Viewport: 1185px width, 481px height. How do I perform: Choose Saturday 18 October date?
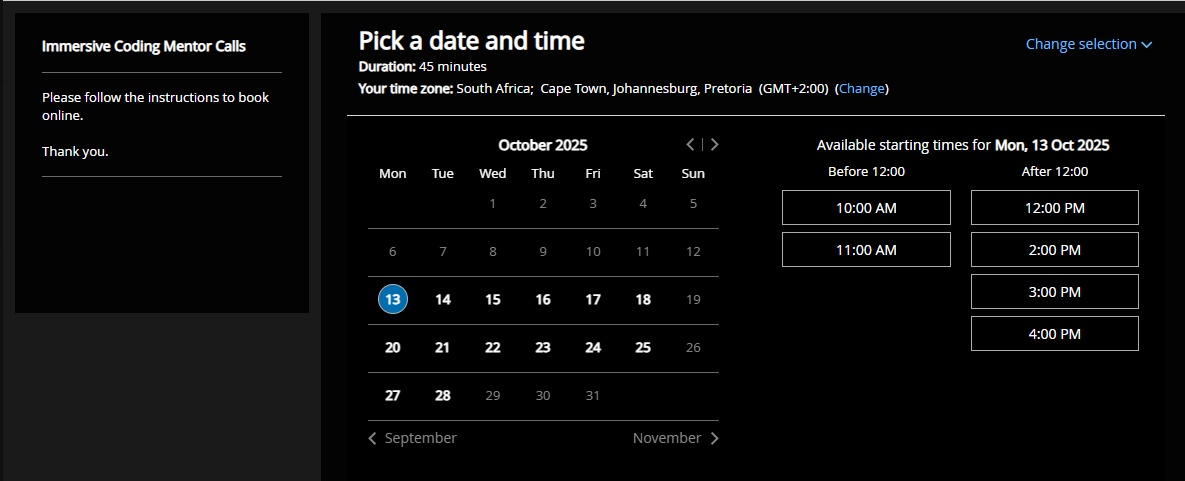643,299
